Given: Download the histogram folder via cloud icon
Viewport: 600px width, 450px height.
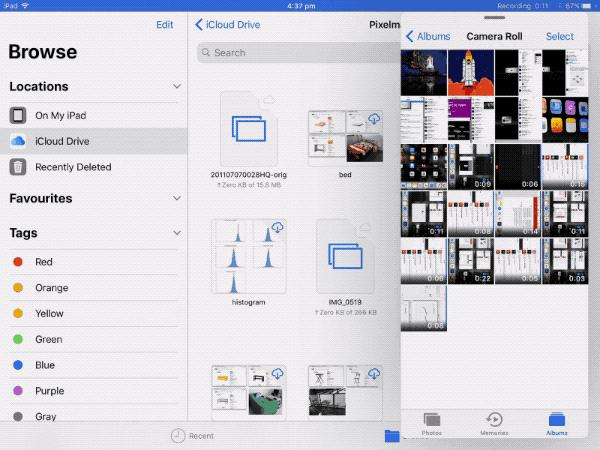Looking at the screenshot, I should [x=277, y=227].
